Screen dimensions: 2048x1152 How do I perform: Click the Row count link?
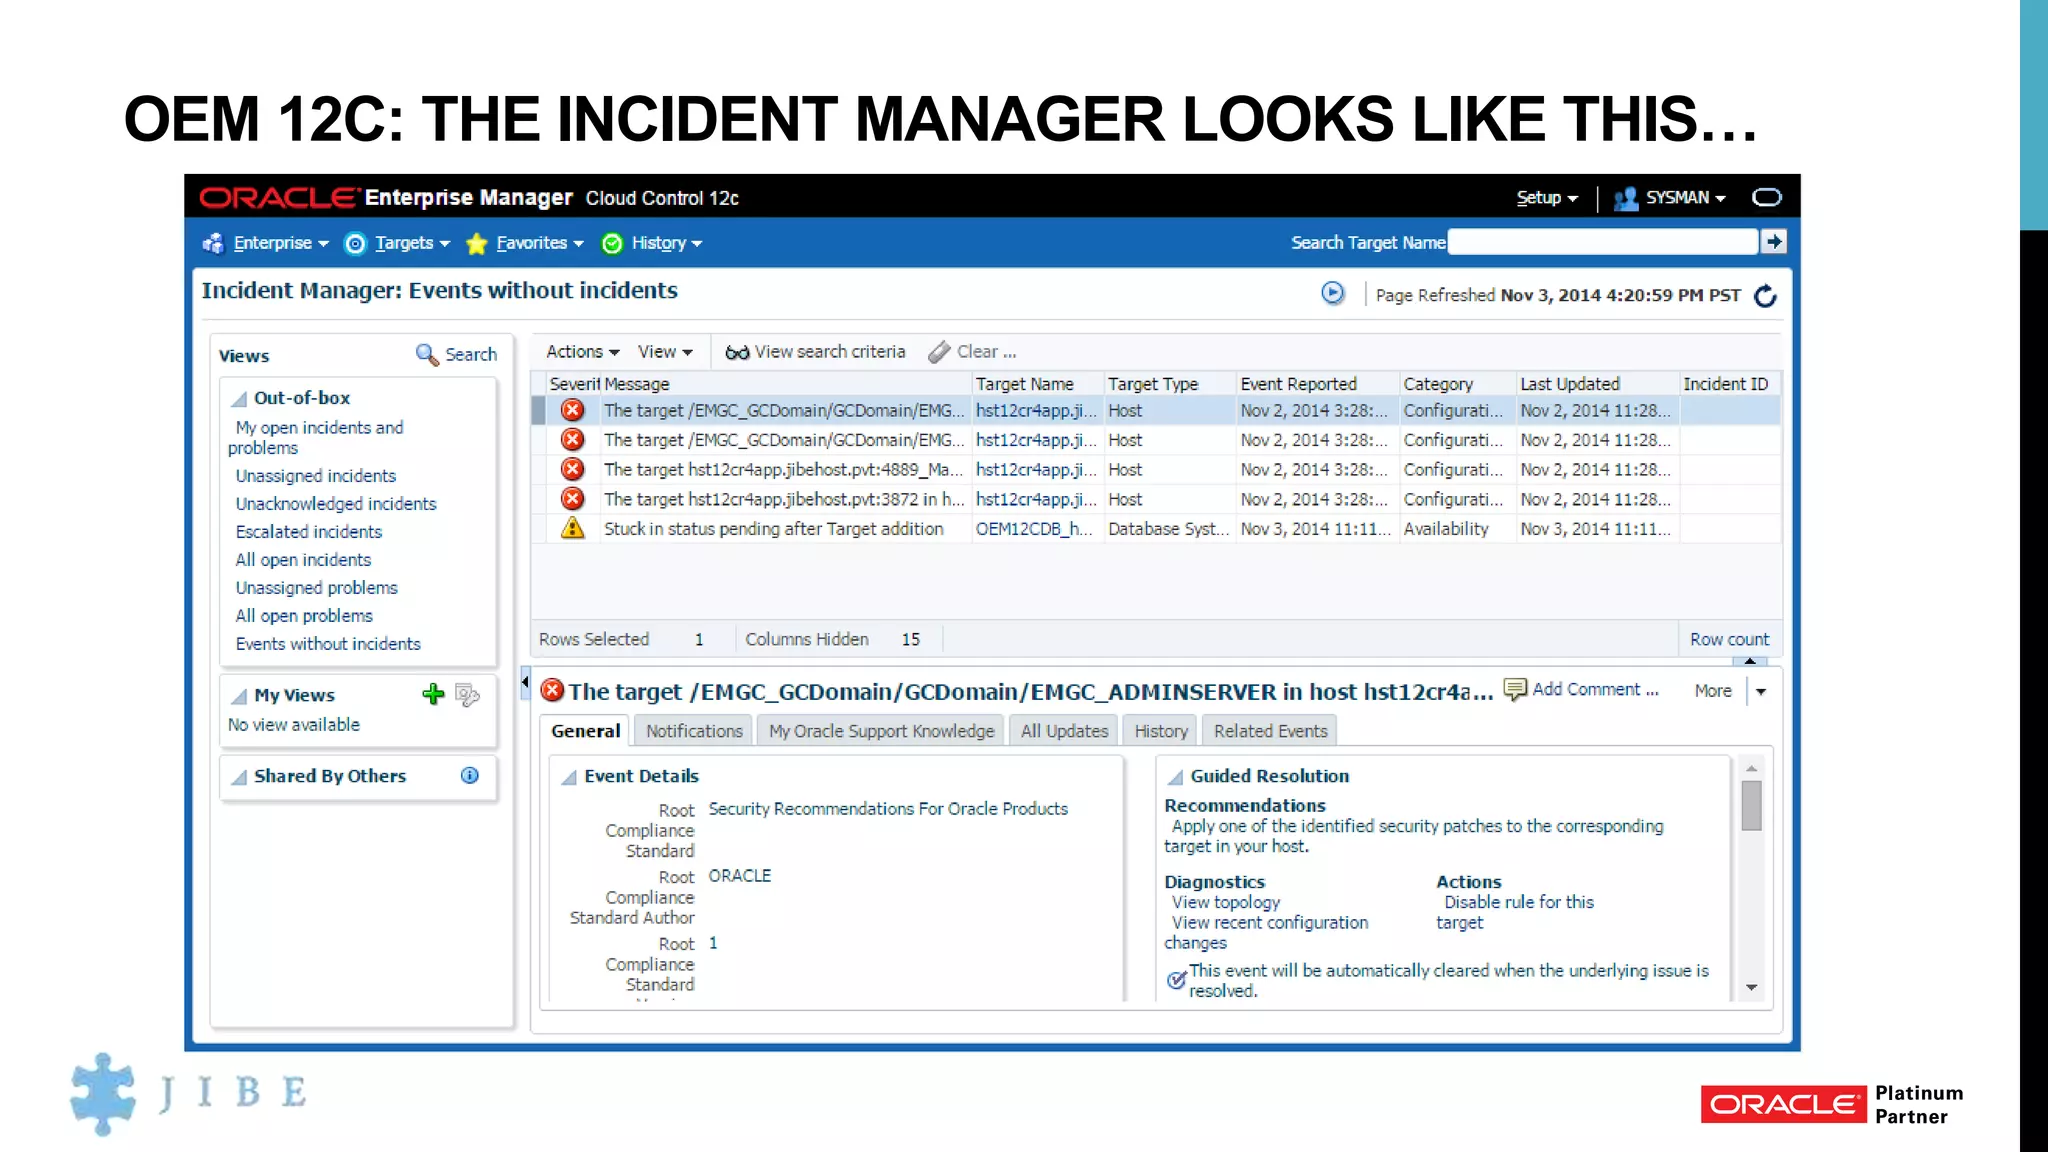point(1729,639)
